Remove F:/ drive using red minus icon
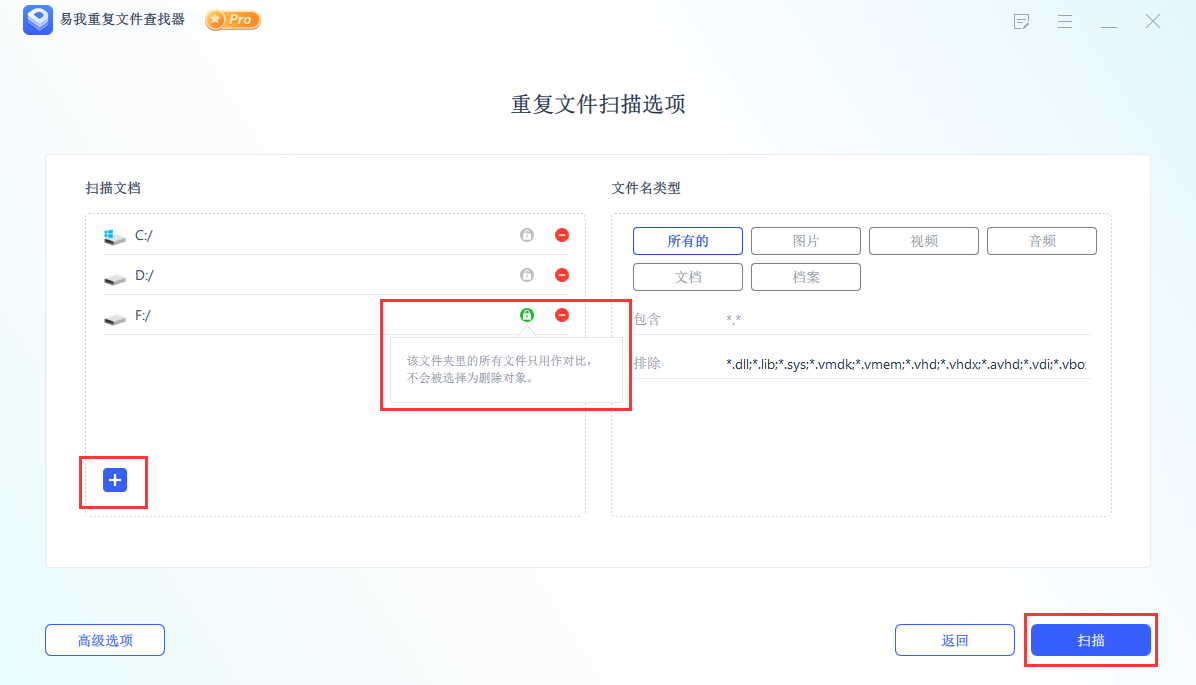Image resolution: width=1196 pixels, height=685 pixels. (x=562, y=314)
